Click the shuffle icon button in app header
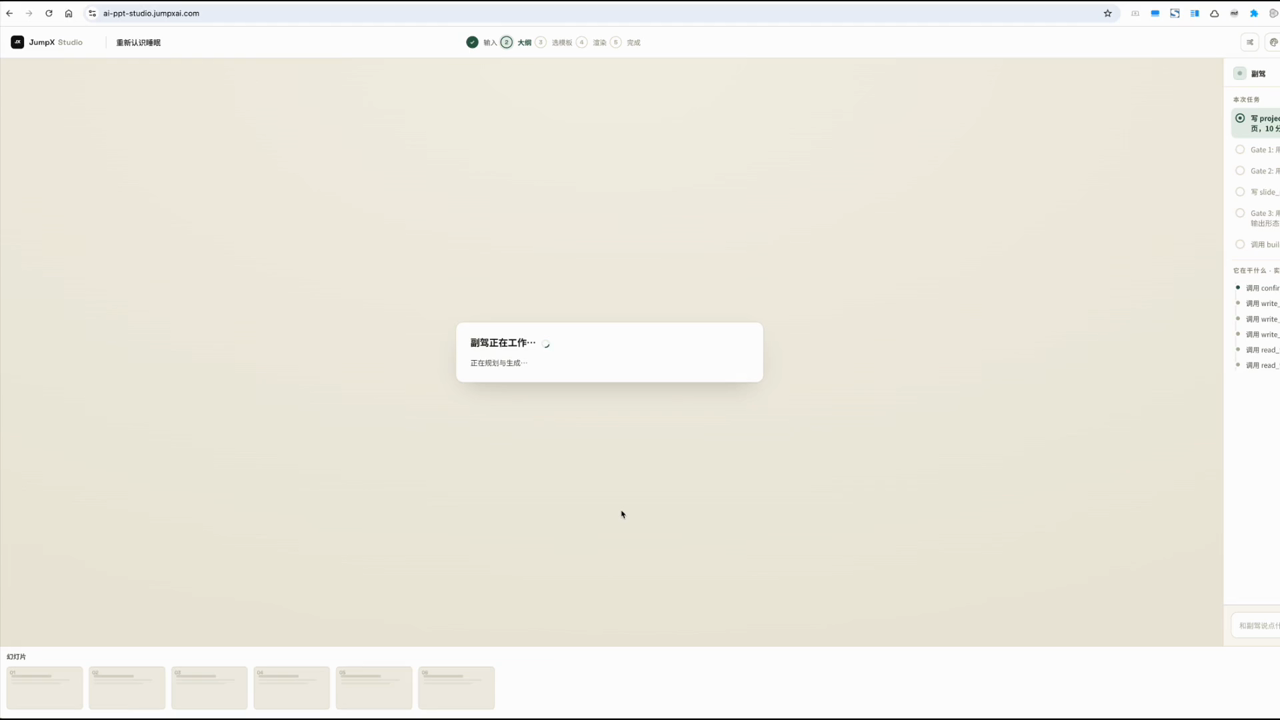The width and height of the screenshot is (1280, 720). [x=1250, y=42]
